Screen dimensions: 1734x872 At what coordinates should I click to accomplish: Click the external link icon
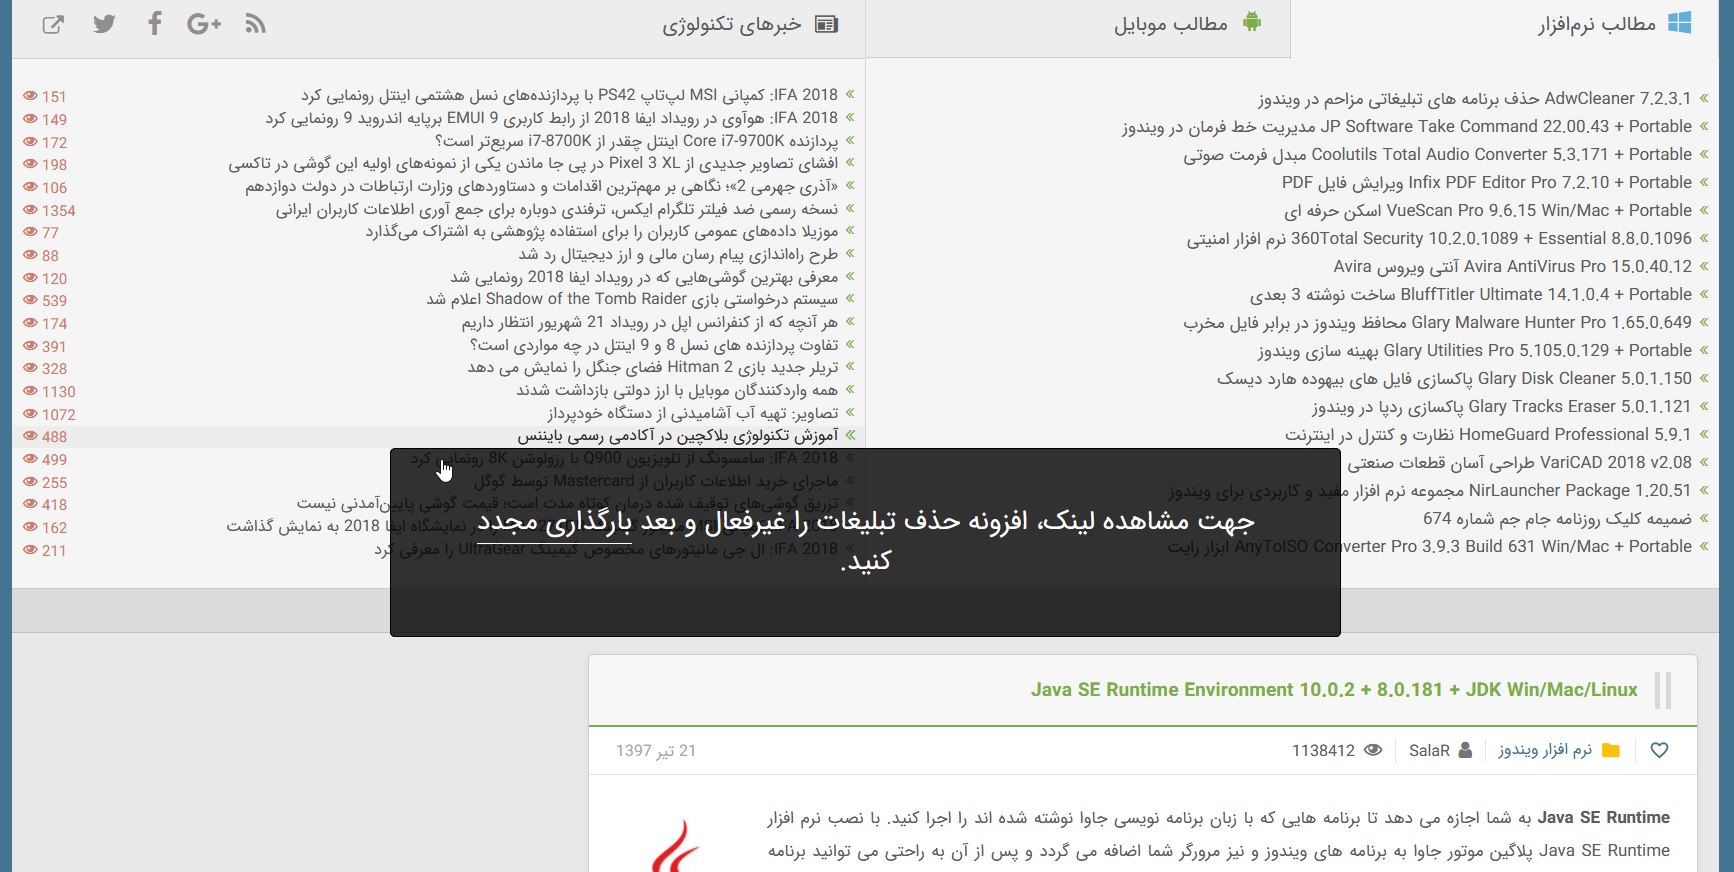[53, 24]
